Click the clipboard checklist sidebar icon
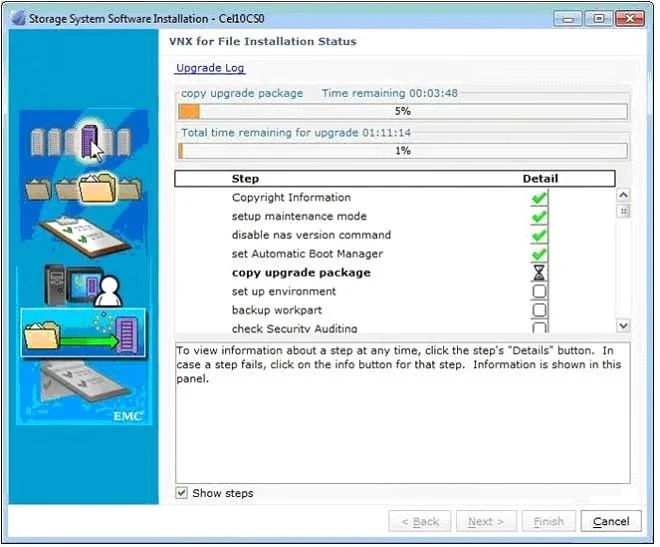Screen dimensions: 660x547 pos(84,236)
